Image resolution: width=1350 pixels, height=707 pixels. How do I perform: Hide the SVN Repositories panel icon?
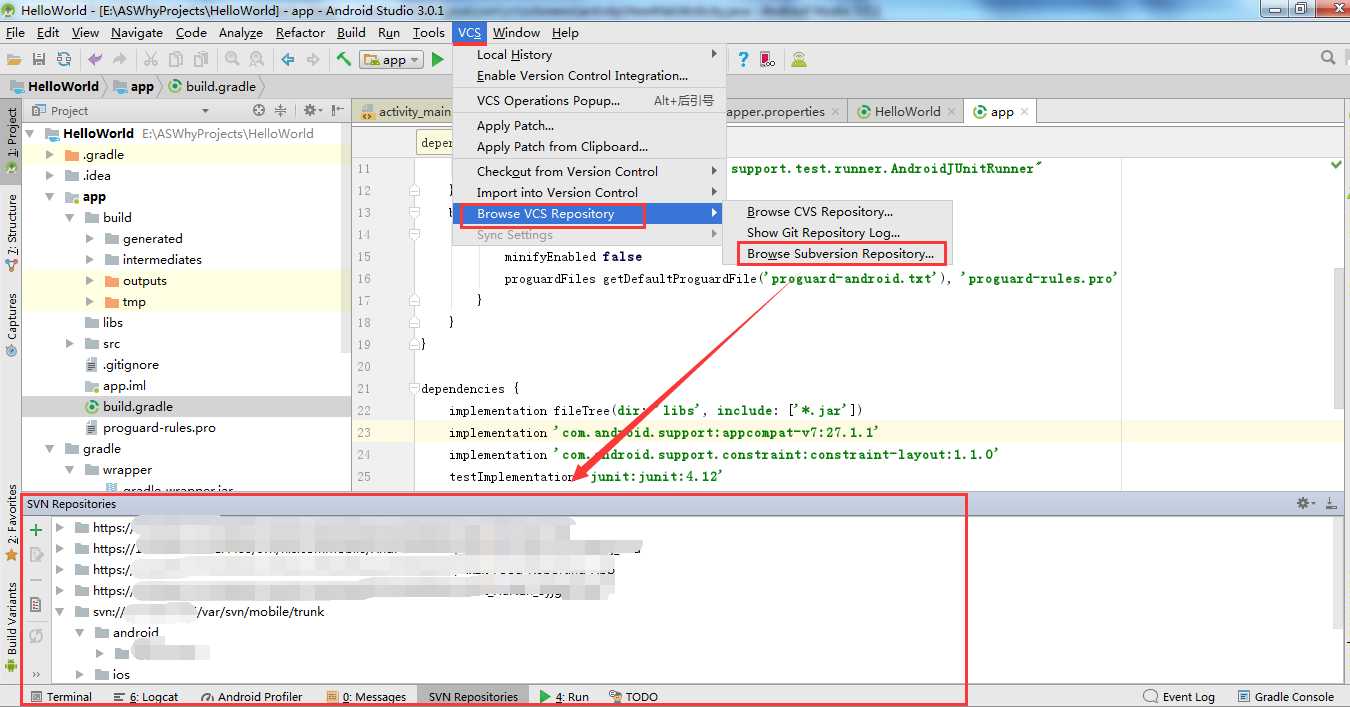(x=1331, y=504)
